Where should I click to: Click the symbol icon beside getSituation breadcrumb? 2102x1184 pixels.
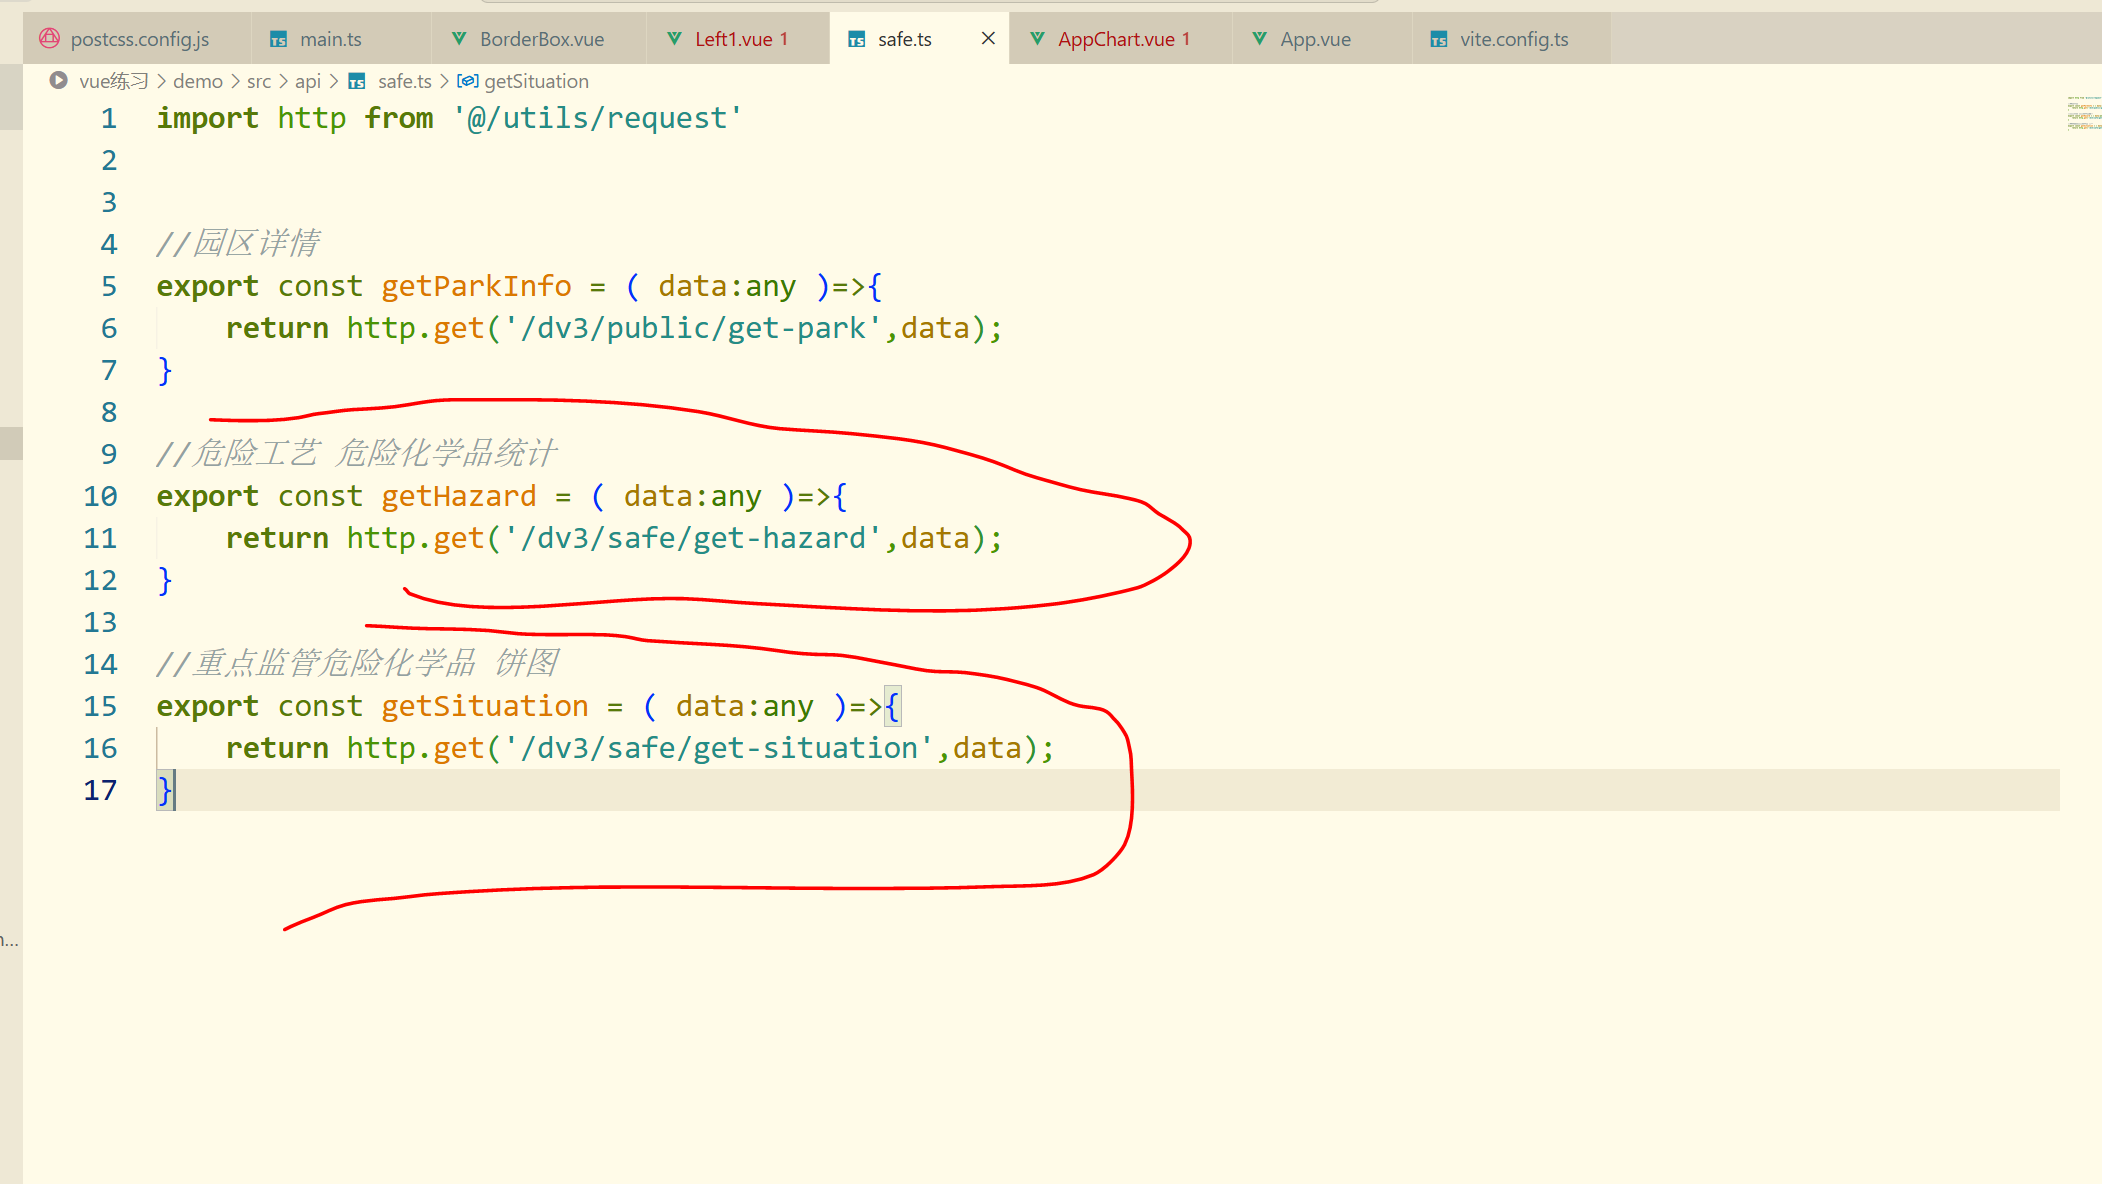click(x=467, y=81)
